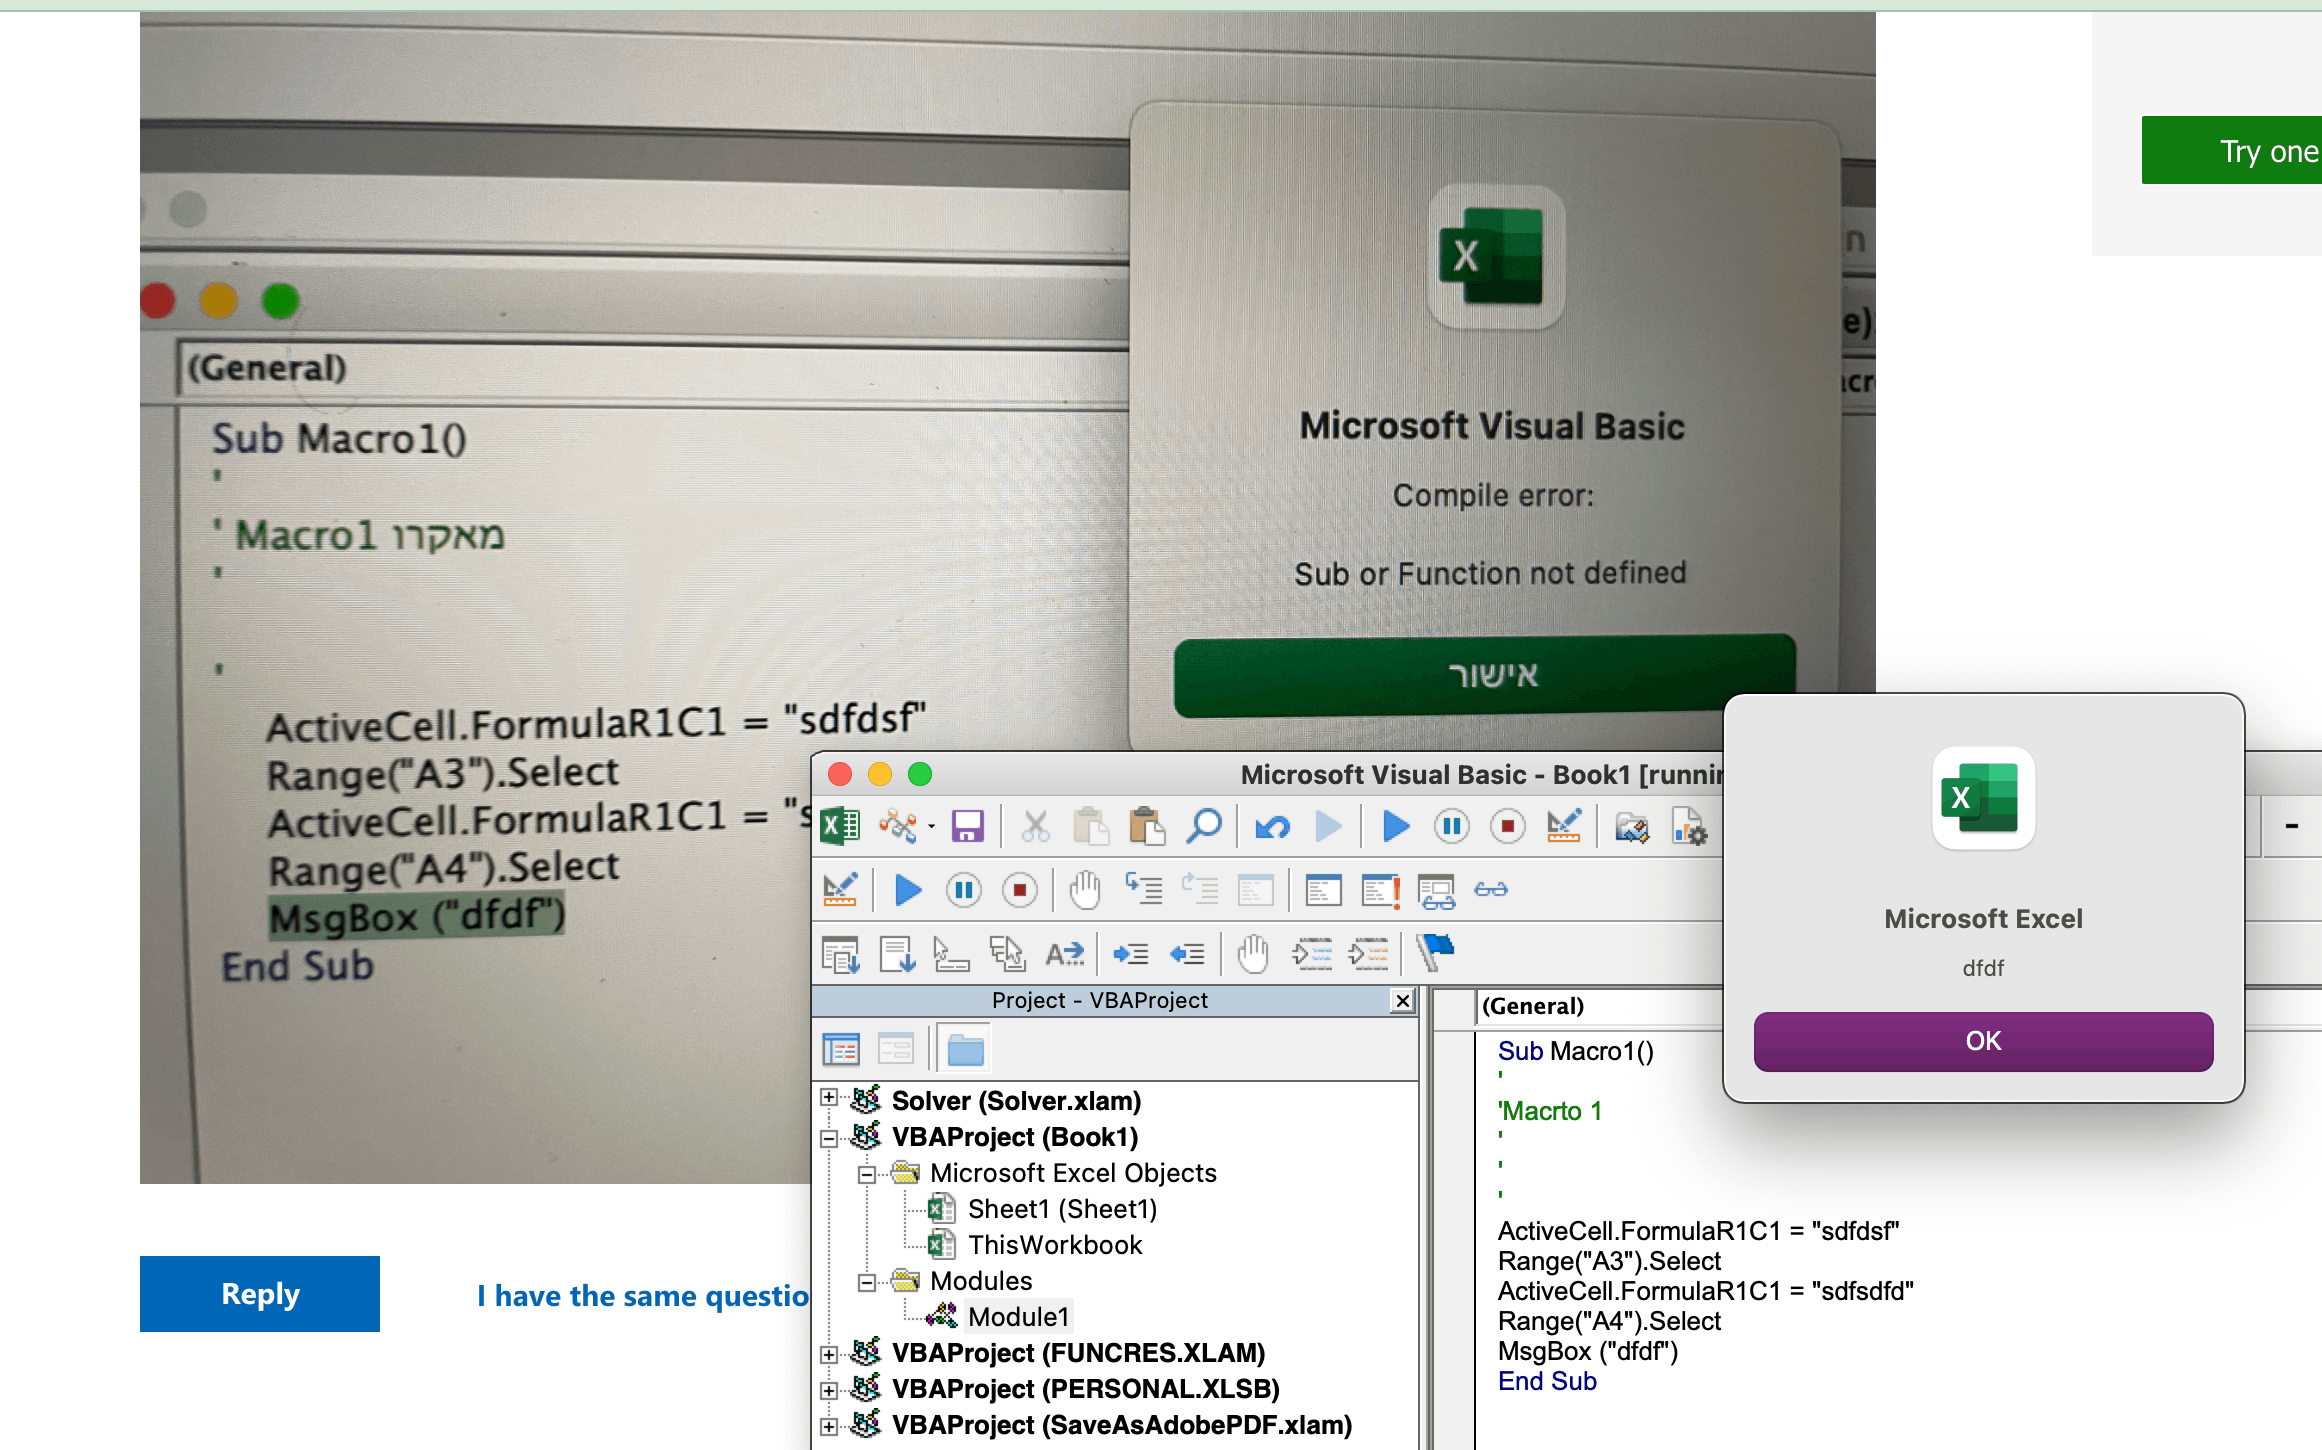Expand VBAProject (SaveAsAdobePDF.xlam)
Image resolution: width=2322 pixels, height=1450 pixels.
[829, 1427]
